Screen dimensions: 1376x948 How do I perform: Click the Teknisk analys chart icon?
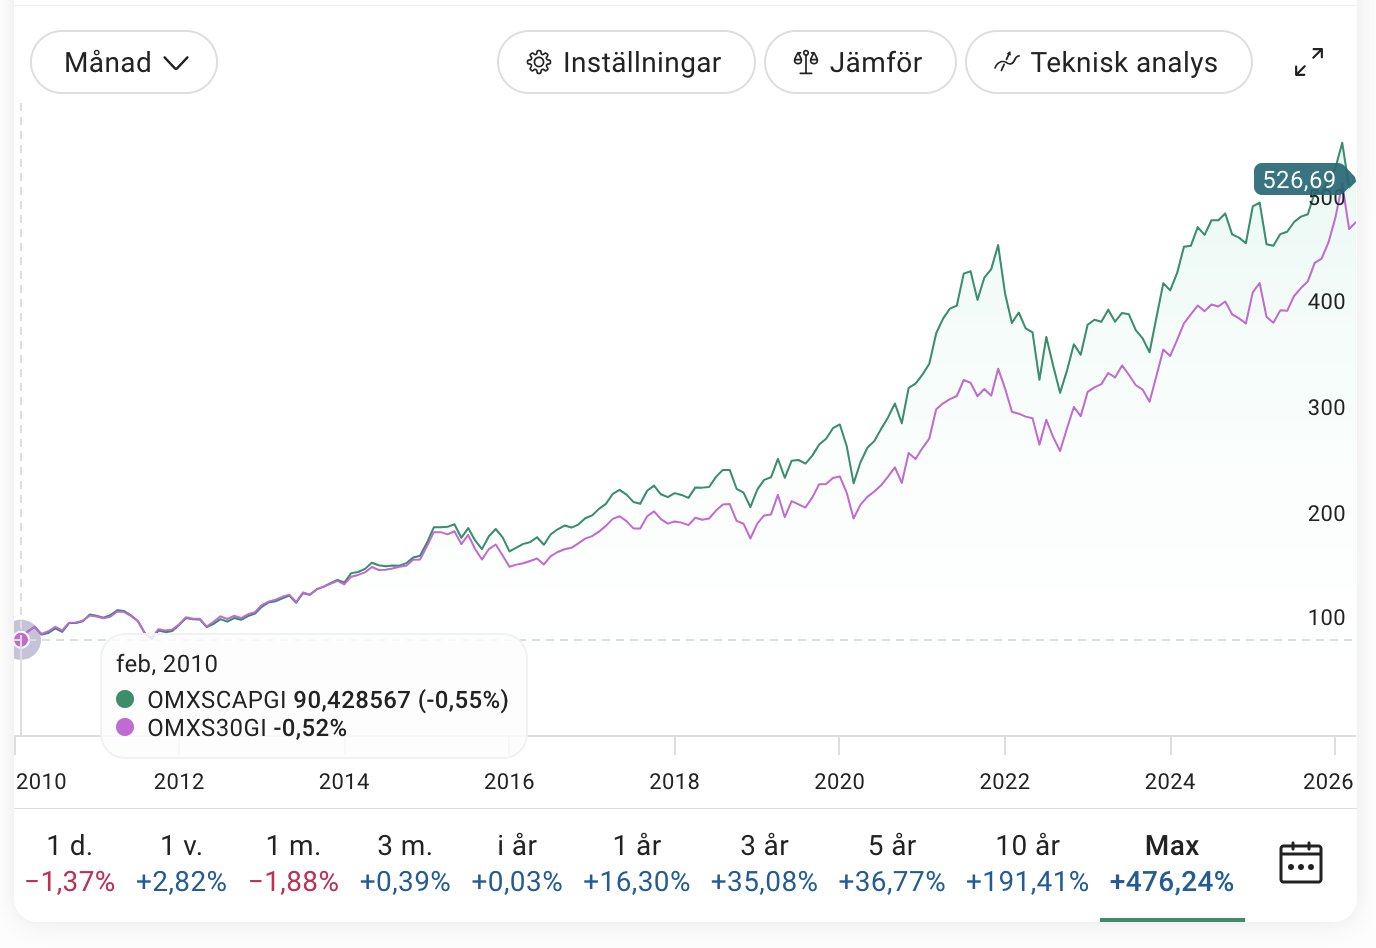tap(1007, 62)
